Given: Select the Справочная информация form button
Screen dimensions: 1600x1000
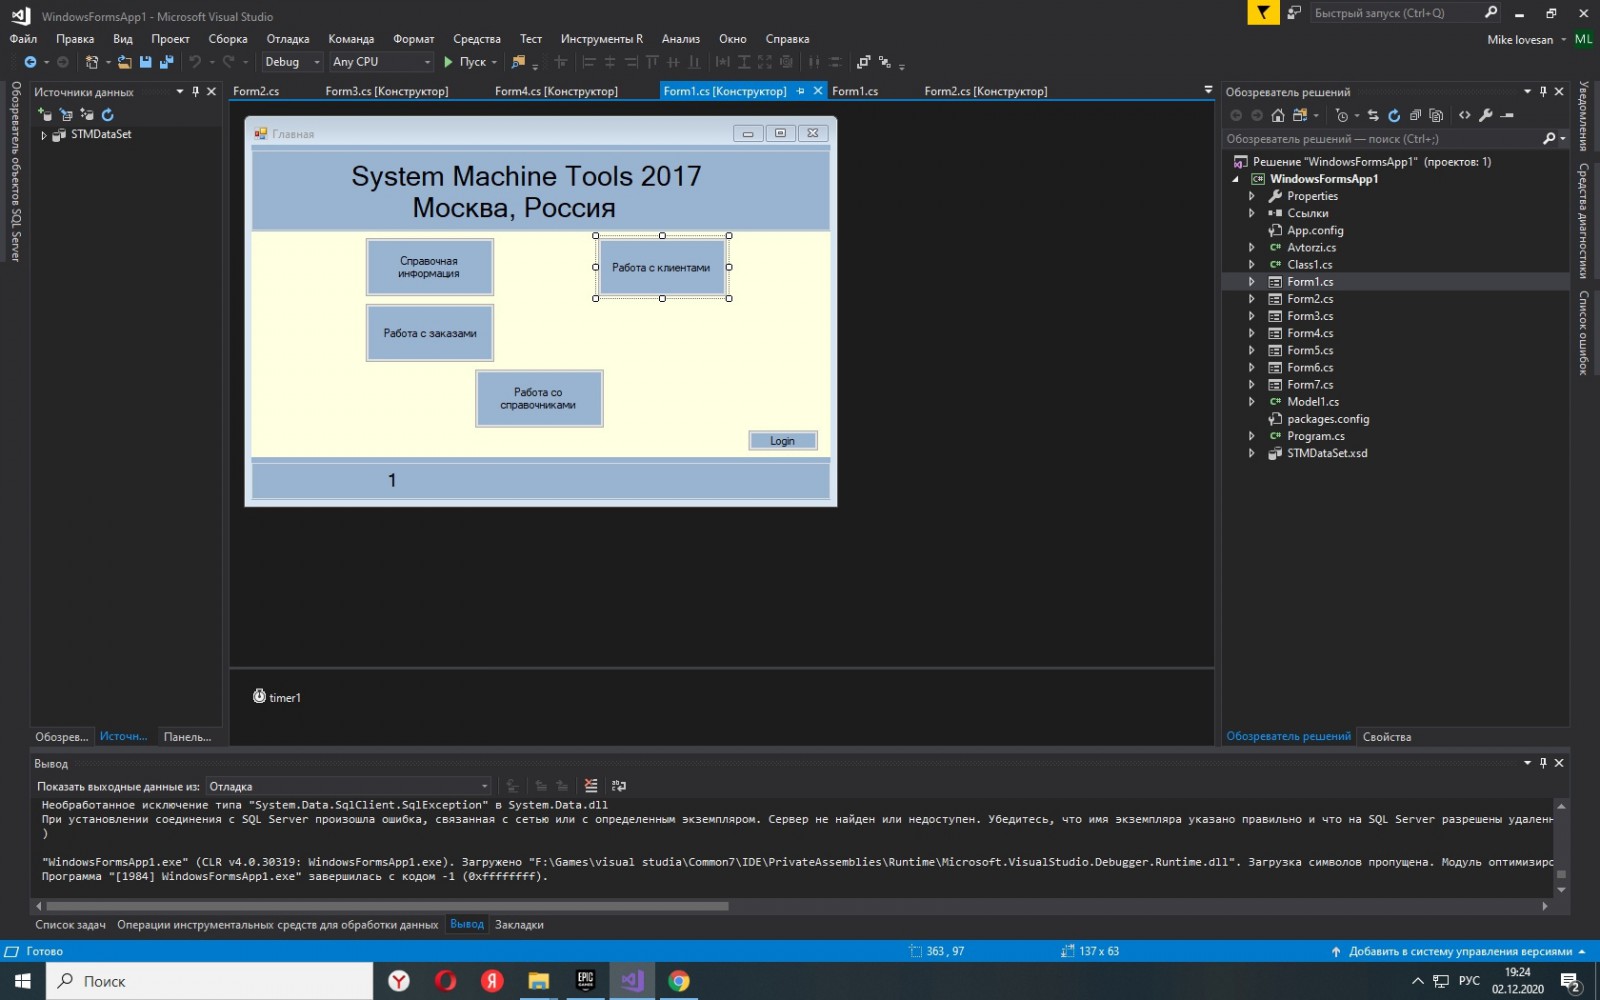Looking at the screenshot, I should pos(429,267).
